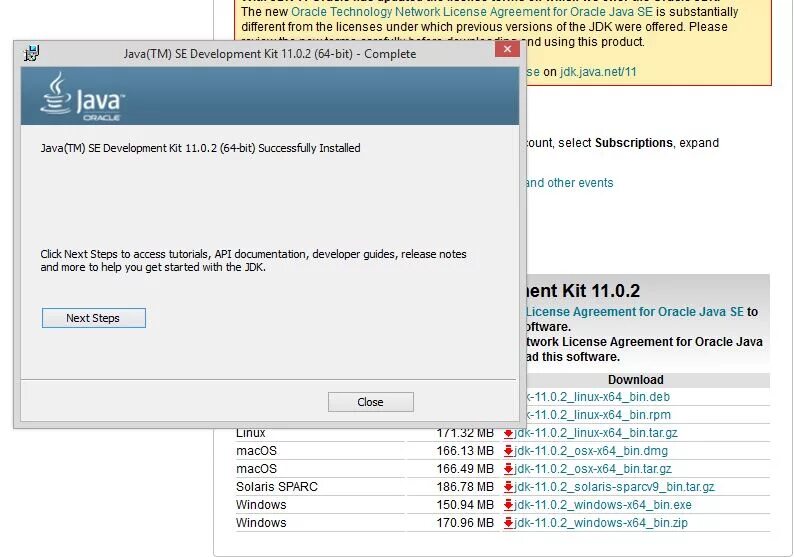Select the '166.13 MB' size cell
The width and height of the screenshot is (794, 557).
point(465,451)
